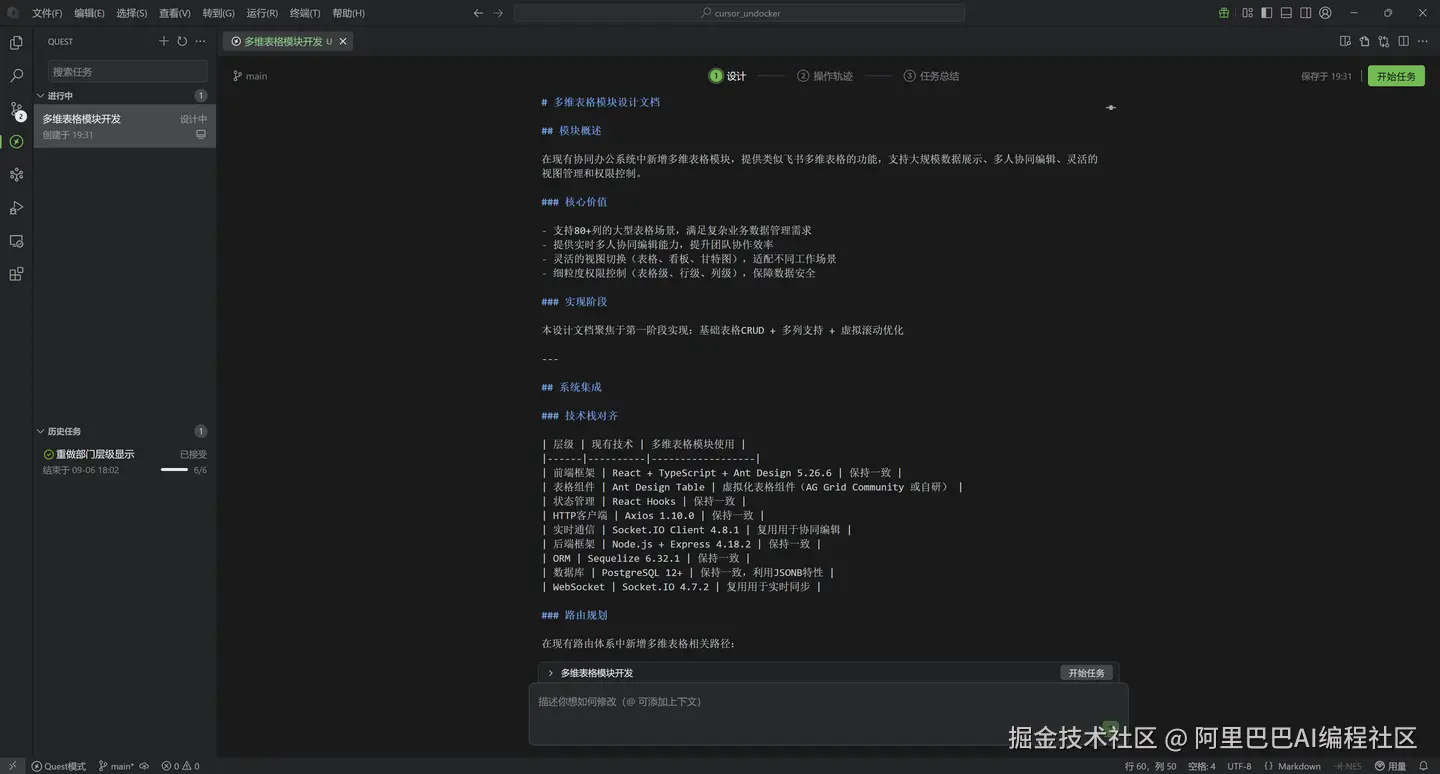Click the main branch label under the tab
The width and height of the screenshot is (1440, 774).
(x=250, y=76)
